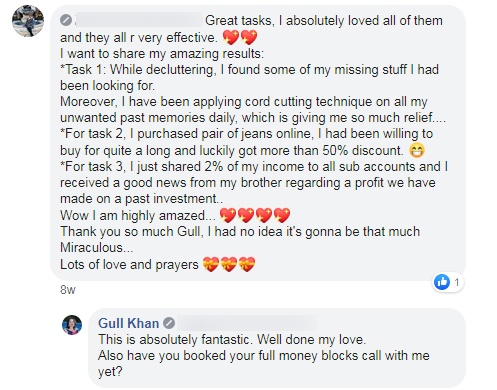Image resolution: width=497 pixels, height=390 pixels.
Task: Select the "Great tasks" comment text bubble
Action: click(x=258, y=143)
